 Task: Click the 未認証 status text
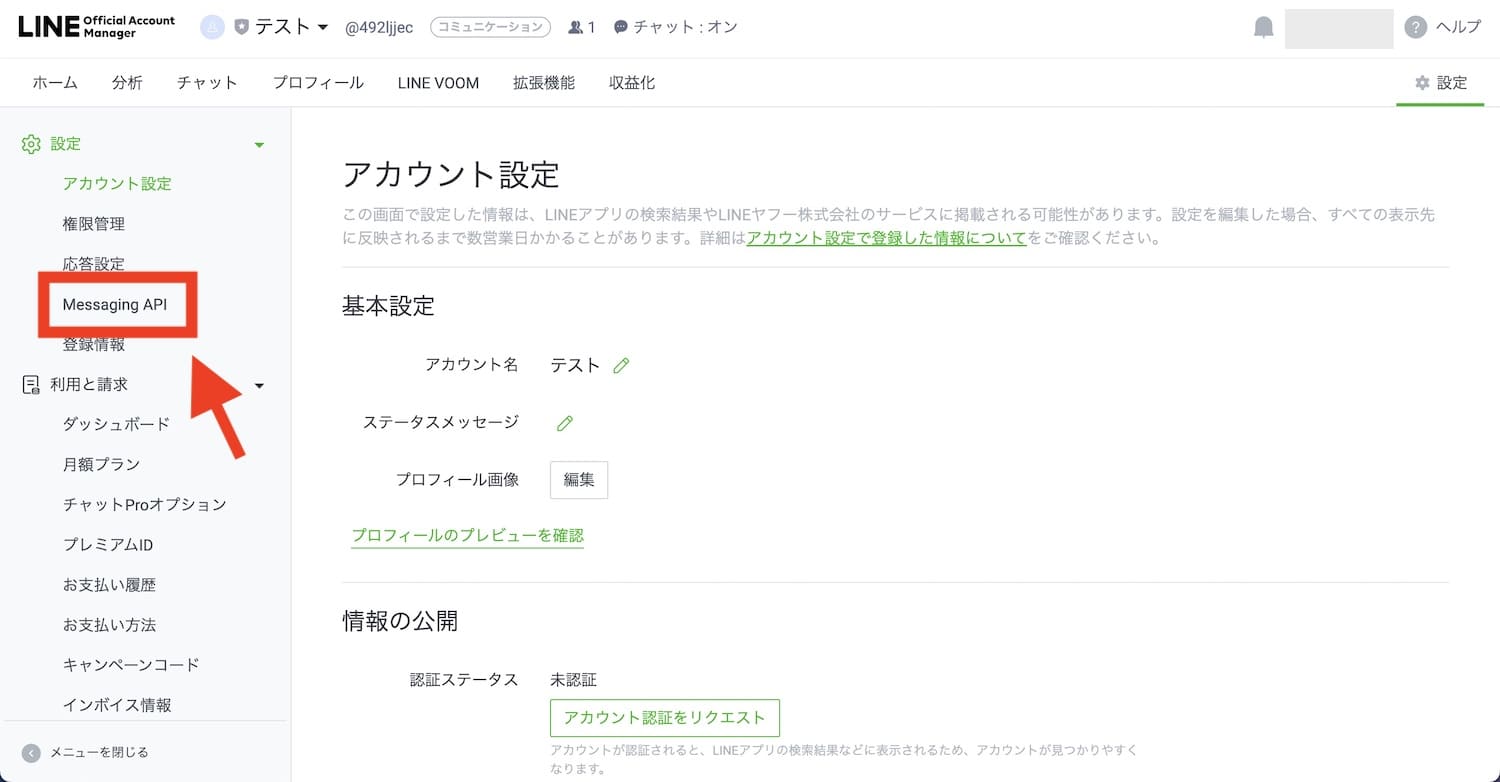(574, 680)
